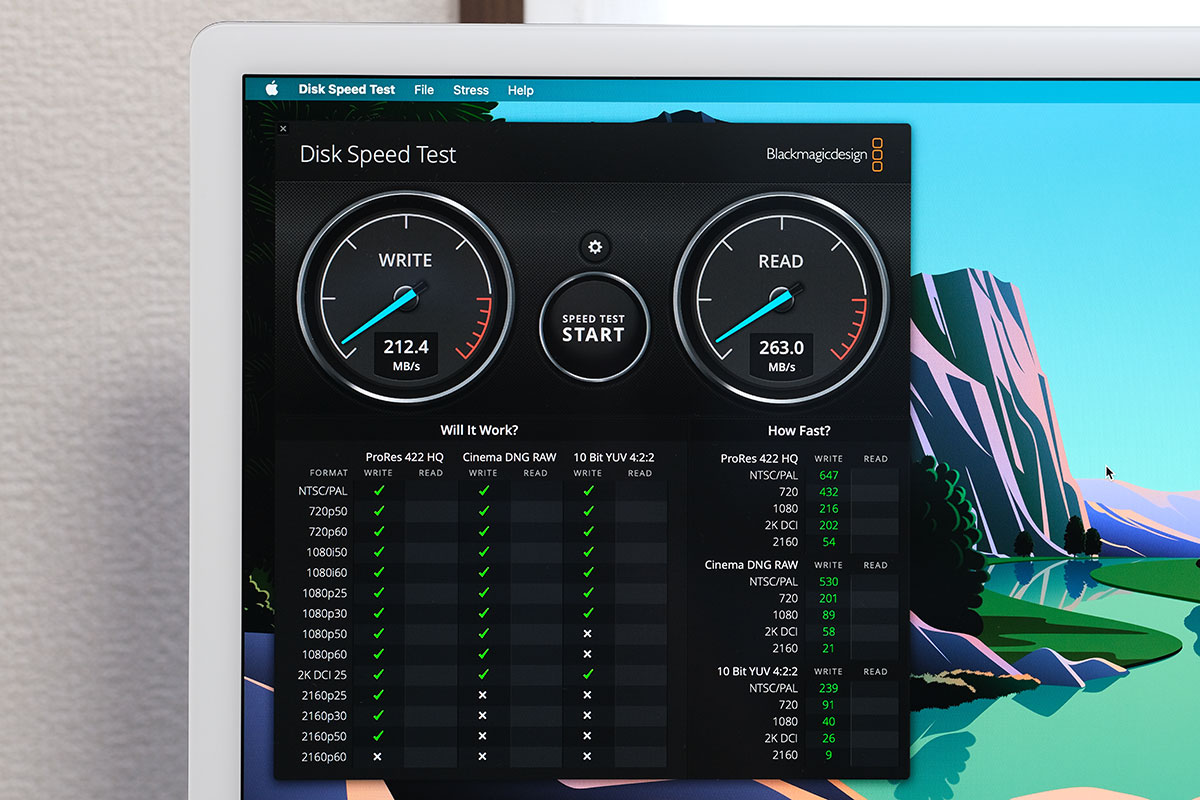
Task: Open the File menu
Action: [x=424, y=89]
